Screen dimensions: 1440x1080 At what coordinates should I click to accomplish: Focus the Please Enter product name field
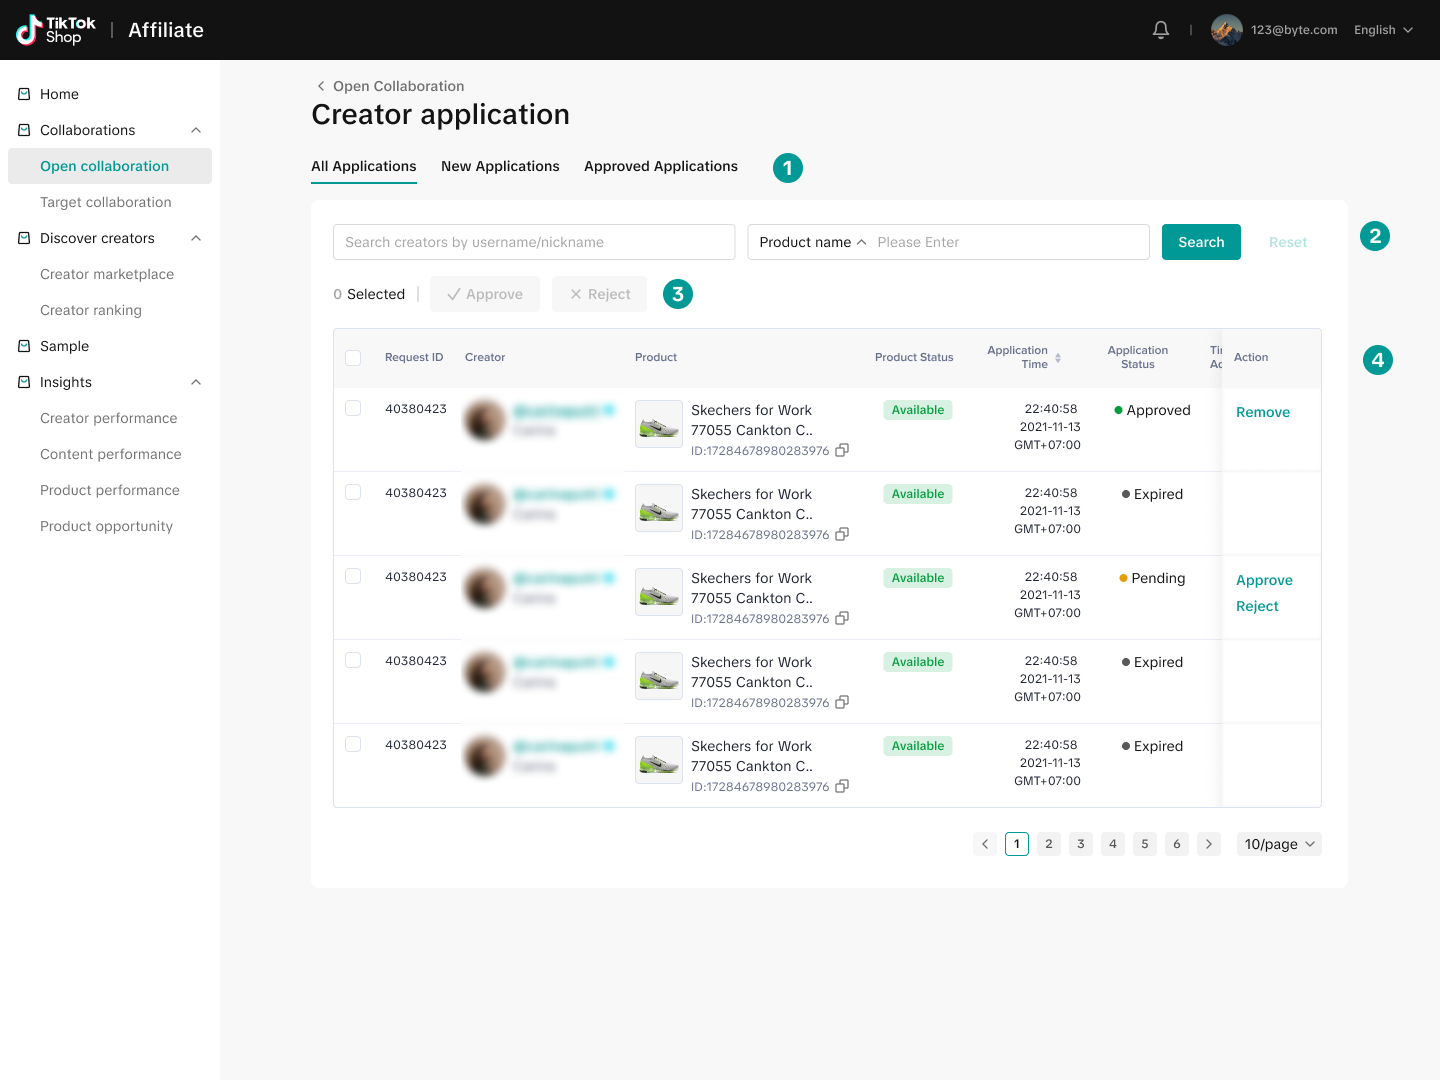point(1008,242)
